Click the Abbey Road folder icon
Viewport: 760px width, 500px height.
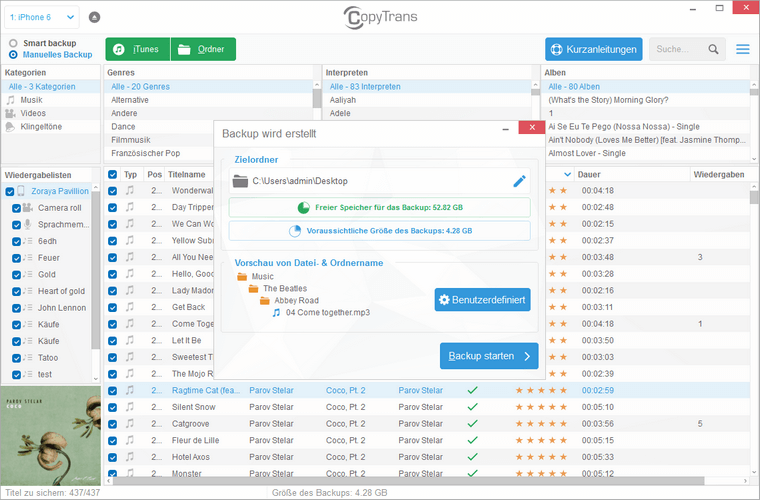pos(264,301)
